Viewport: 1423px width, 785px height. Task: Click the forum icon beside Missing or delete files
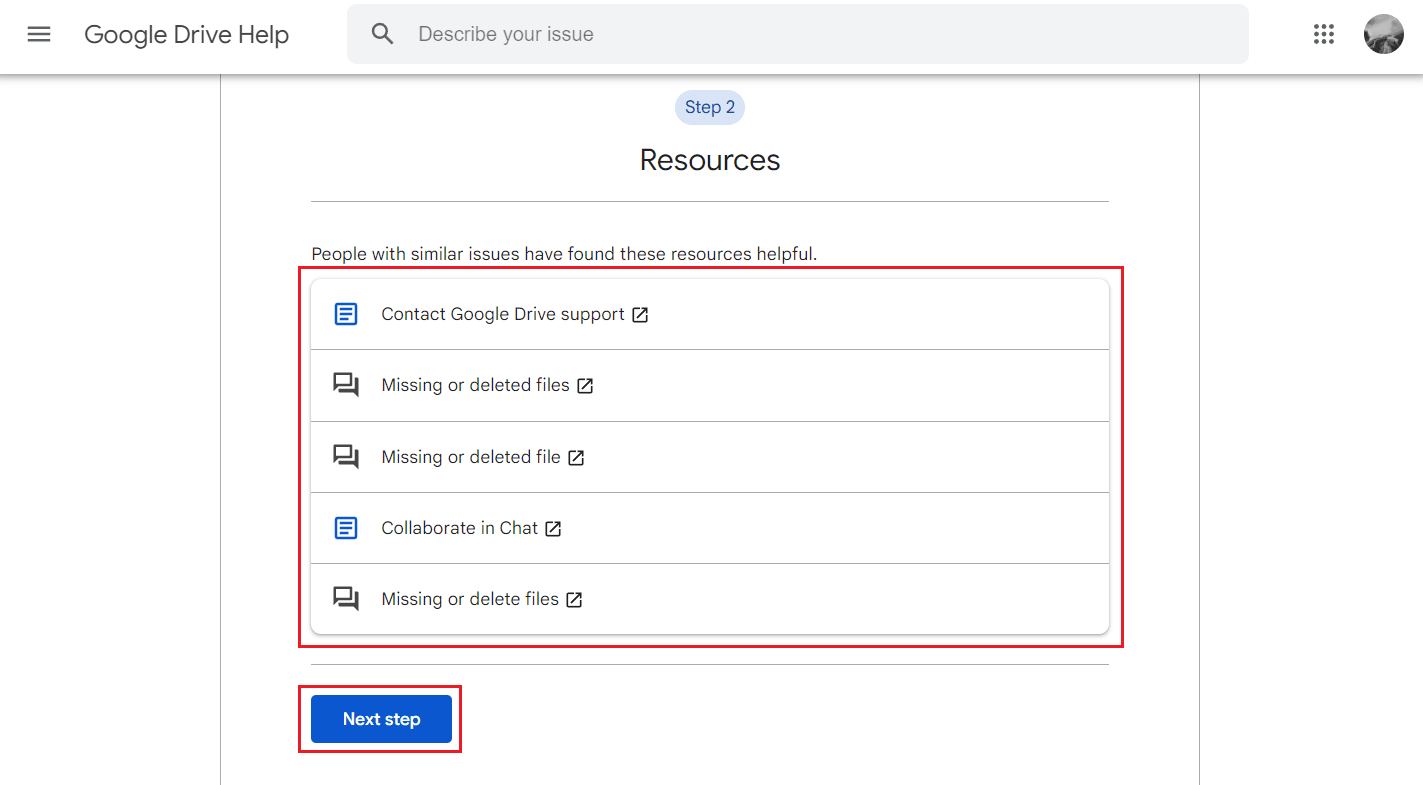[346, 599]
